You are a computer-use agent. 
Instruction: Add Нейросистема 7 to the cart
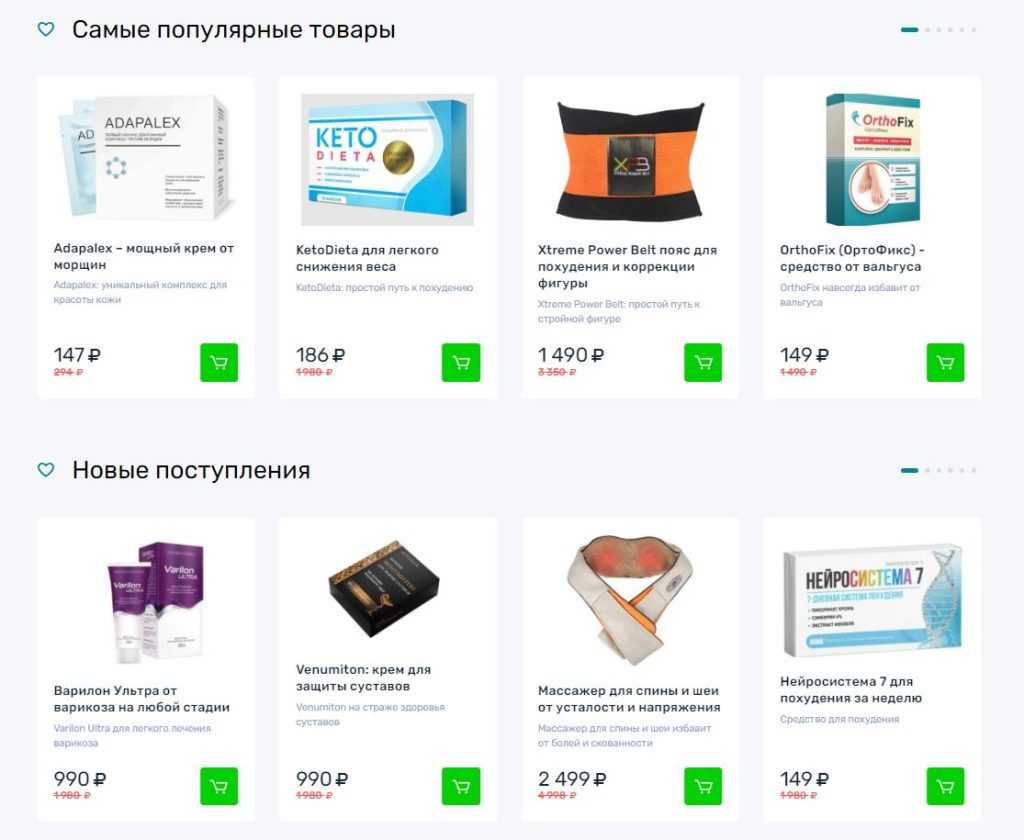946,786
